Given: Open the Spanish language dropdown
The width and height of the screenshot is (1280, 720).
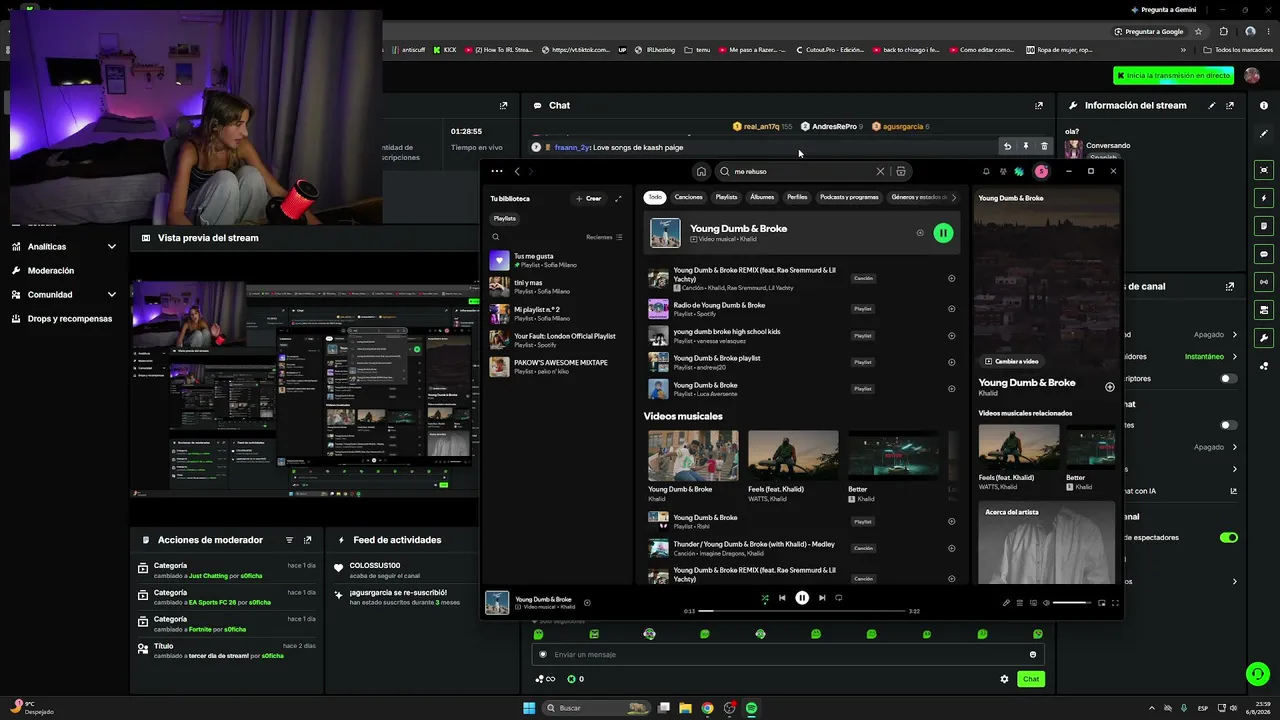Looking at the screenshot, I should [x=1103, y=157].
